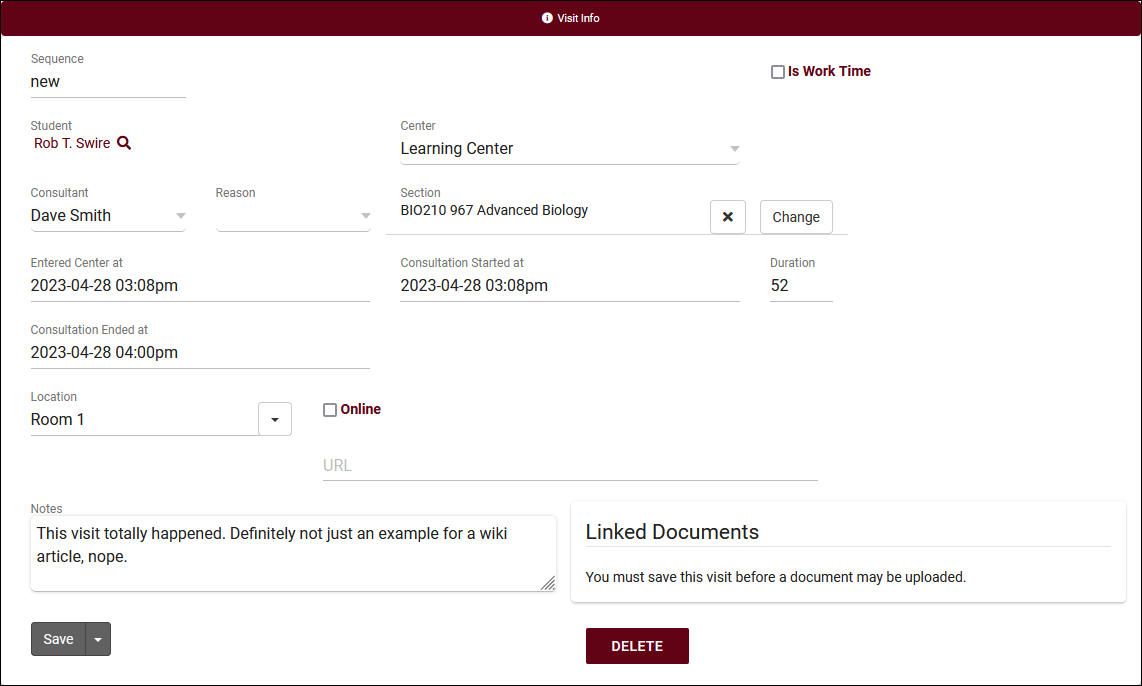Click Change to pick another section
This screenshot has width=1142, height=686.
pos(796,217)
